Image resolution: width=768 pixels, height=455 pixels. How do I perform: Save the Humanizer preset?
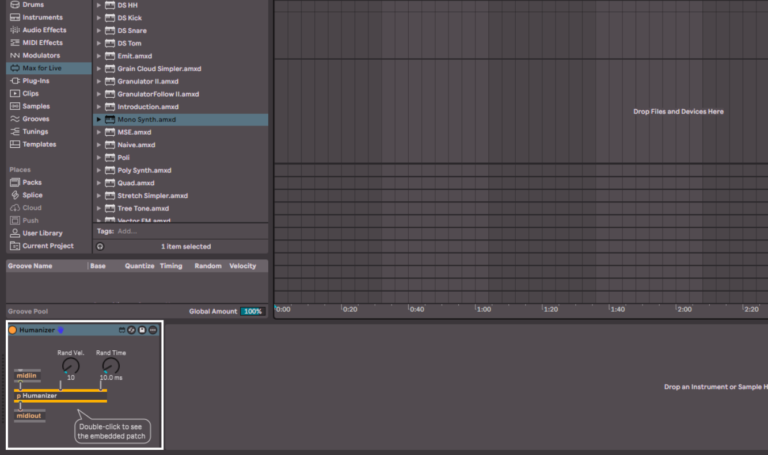click(x=142, y=330)
